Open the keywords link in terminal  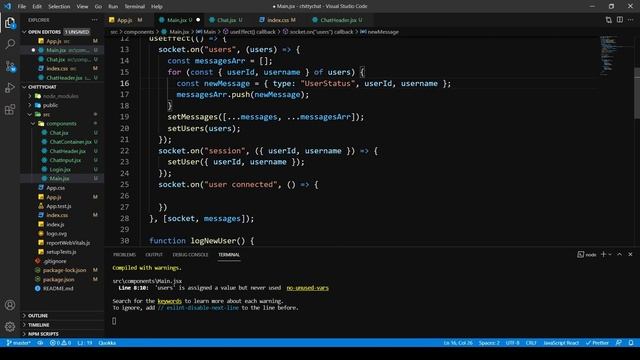[169, 301]
